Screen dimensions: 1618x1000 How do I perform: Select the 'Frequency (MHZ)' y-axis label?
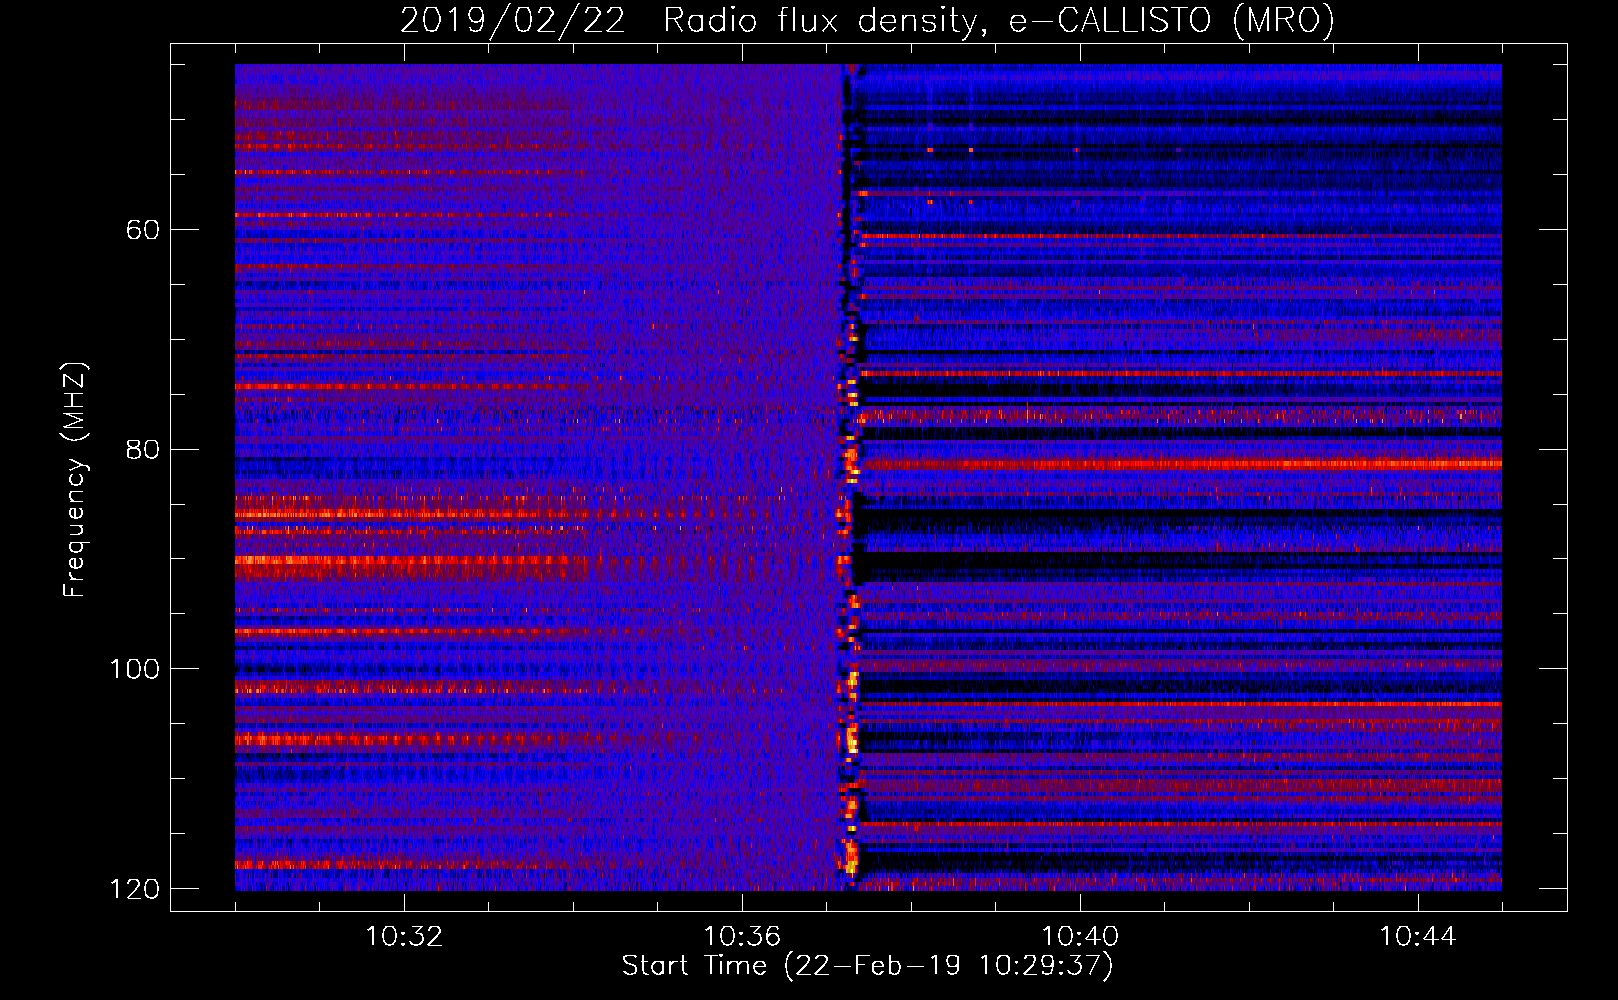74,480
